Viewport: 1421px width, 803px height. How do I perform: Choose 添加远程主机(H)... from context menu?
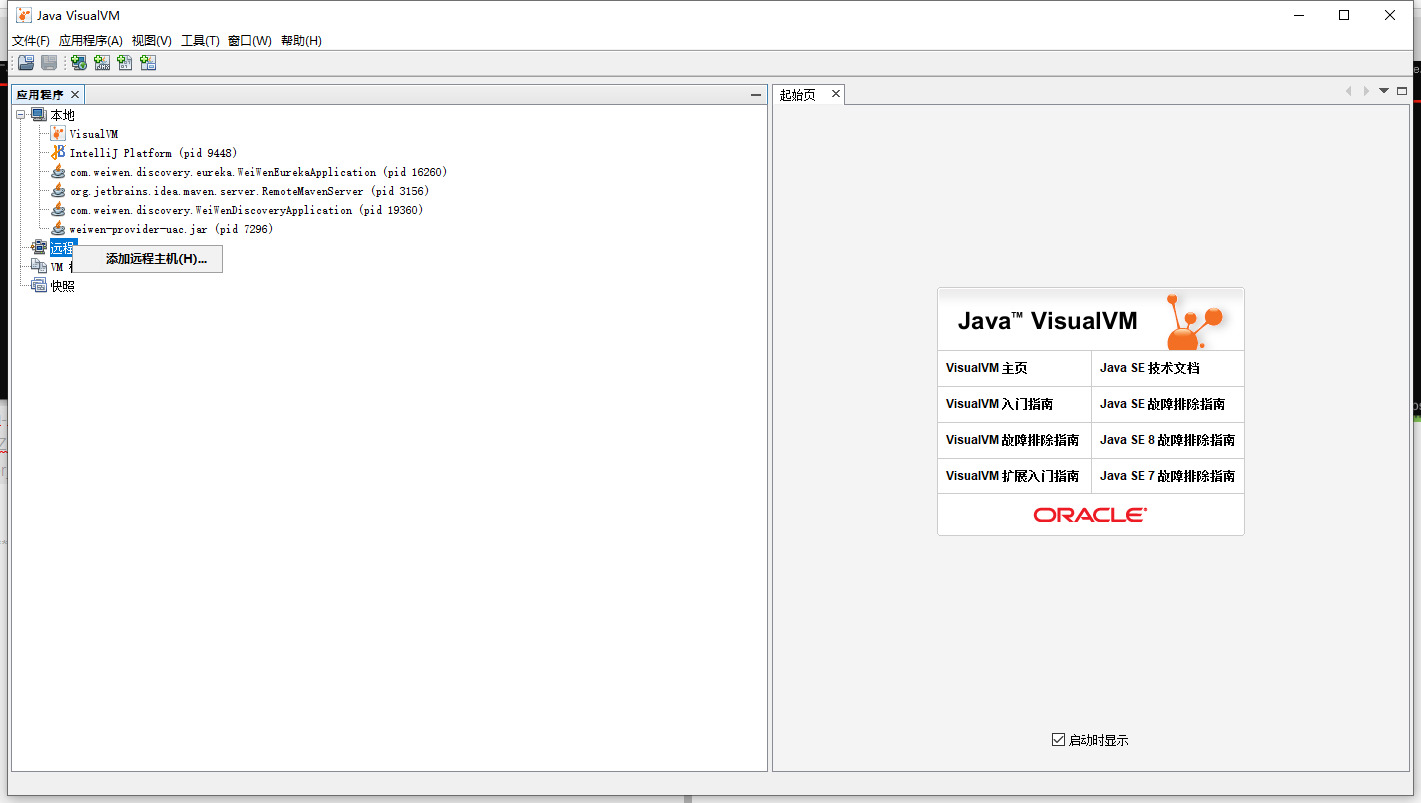pos(148,259)
